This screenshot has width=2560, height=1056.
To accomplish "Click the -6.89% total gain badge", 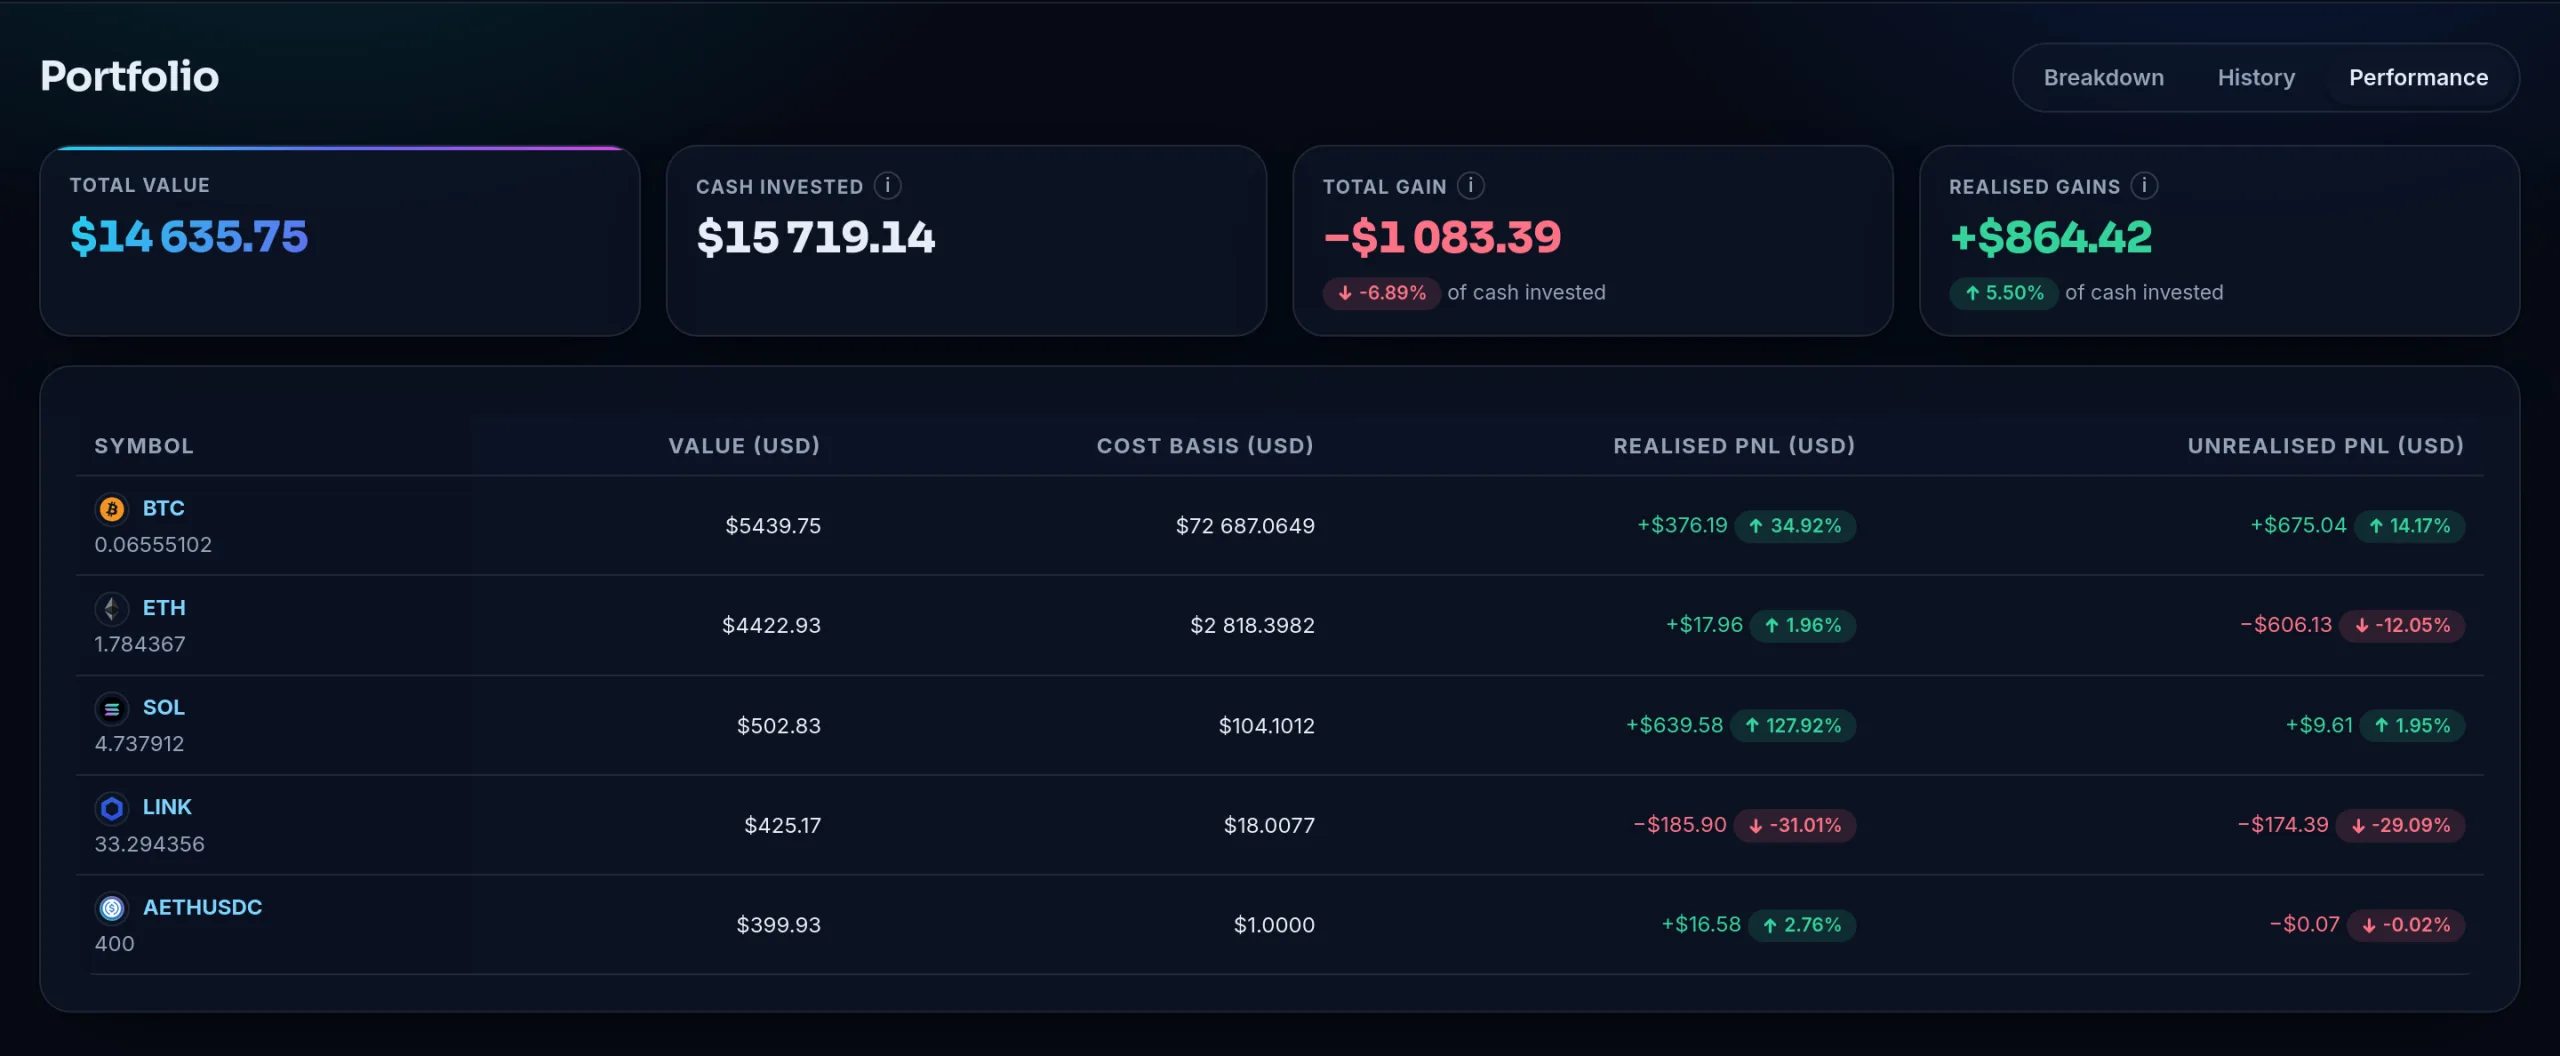I will pyautogui.click(x=1381, y=293).
